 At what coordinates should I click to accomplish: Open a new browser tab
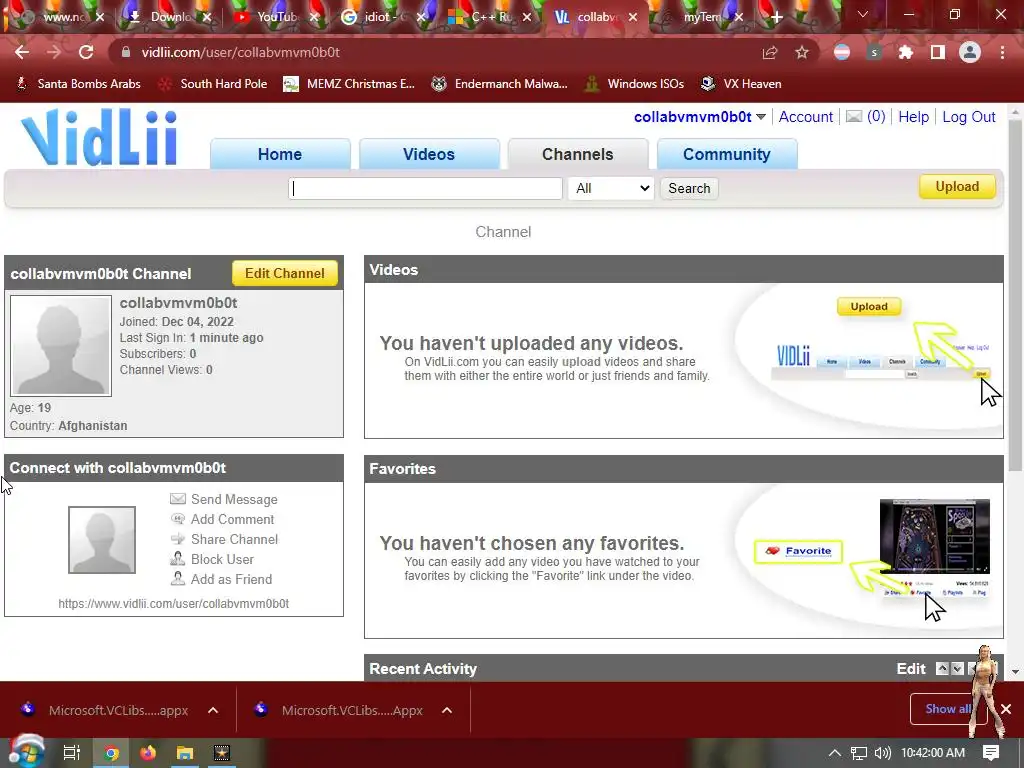click(x=776, y=18)
